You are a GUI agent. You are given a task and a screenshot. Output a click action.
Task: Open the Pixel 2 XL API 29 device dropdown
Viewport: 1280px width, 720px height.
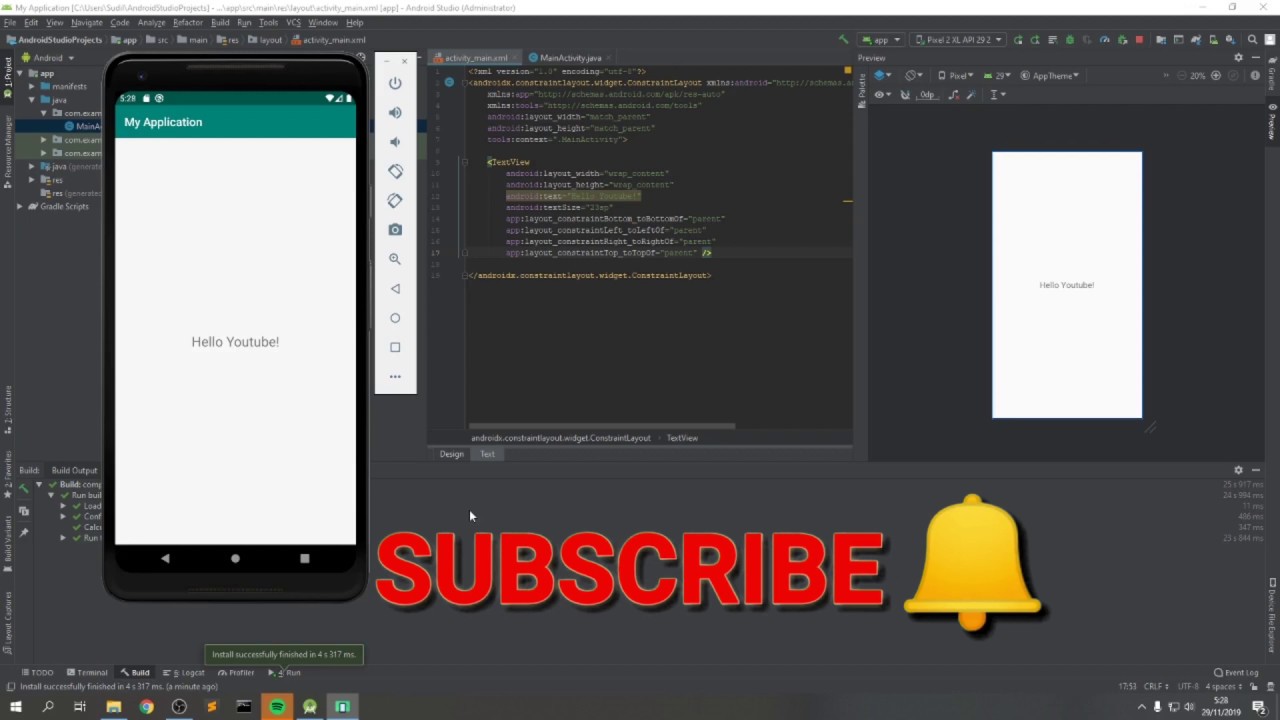pos(959,40)
